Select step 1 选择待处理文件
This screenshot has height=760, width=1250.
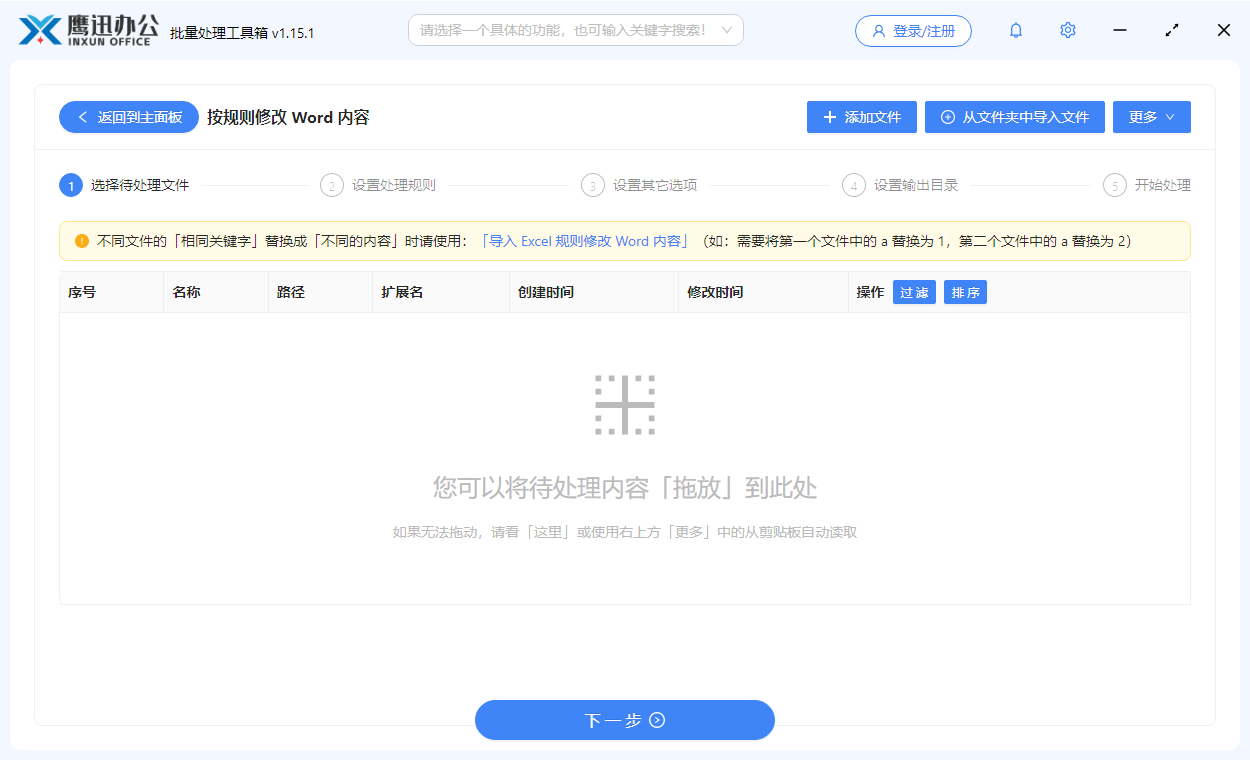tap(124, 185)
